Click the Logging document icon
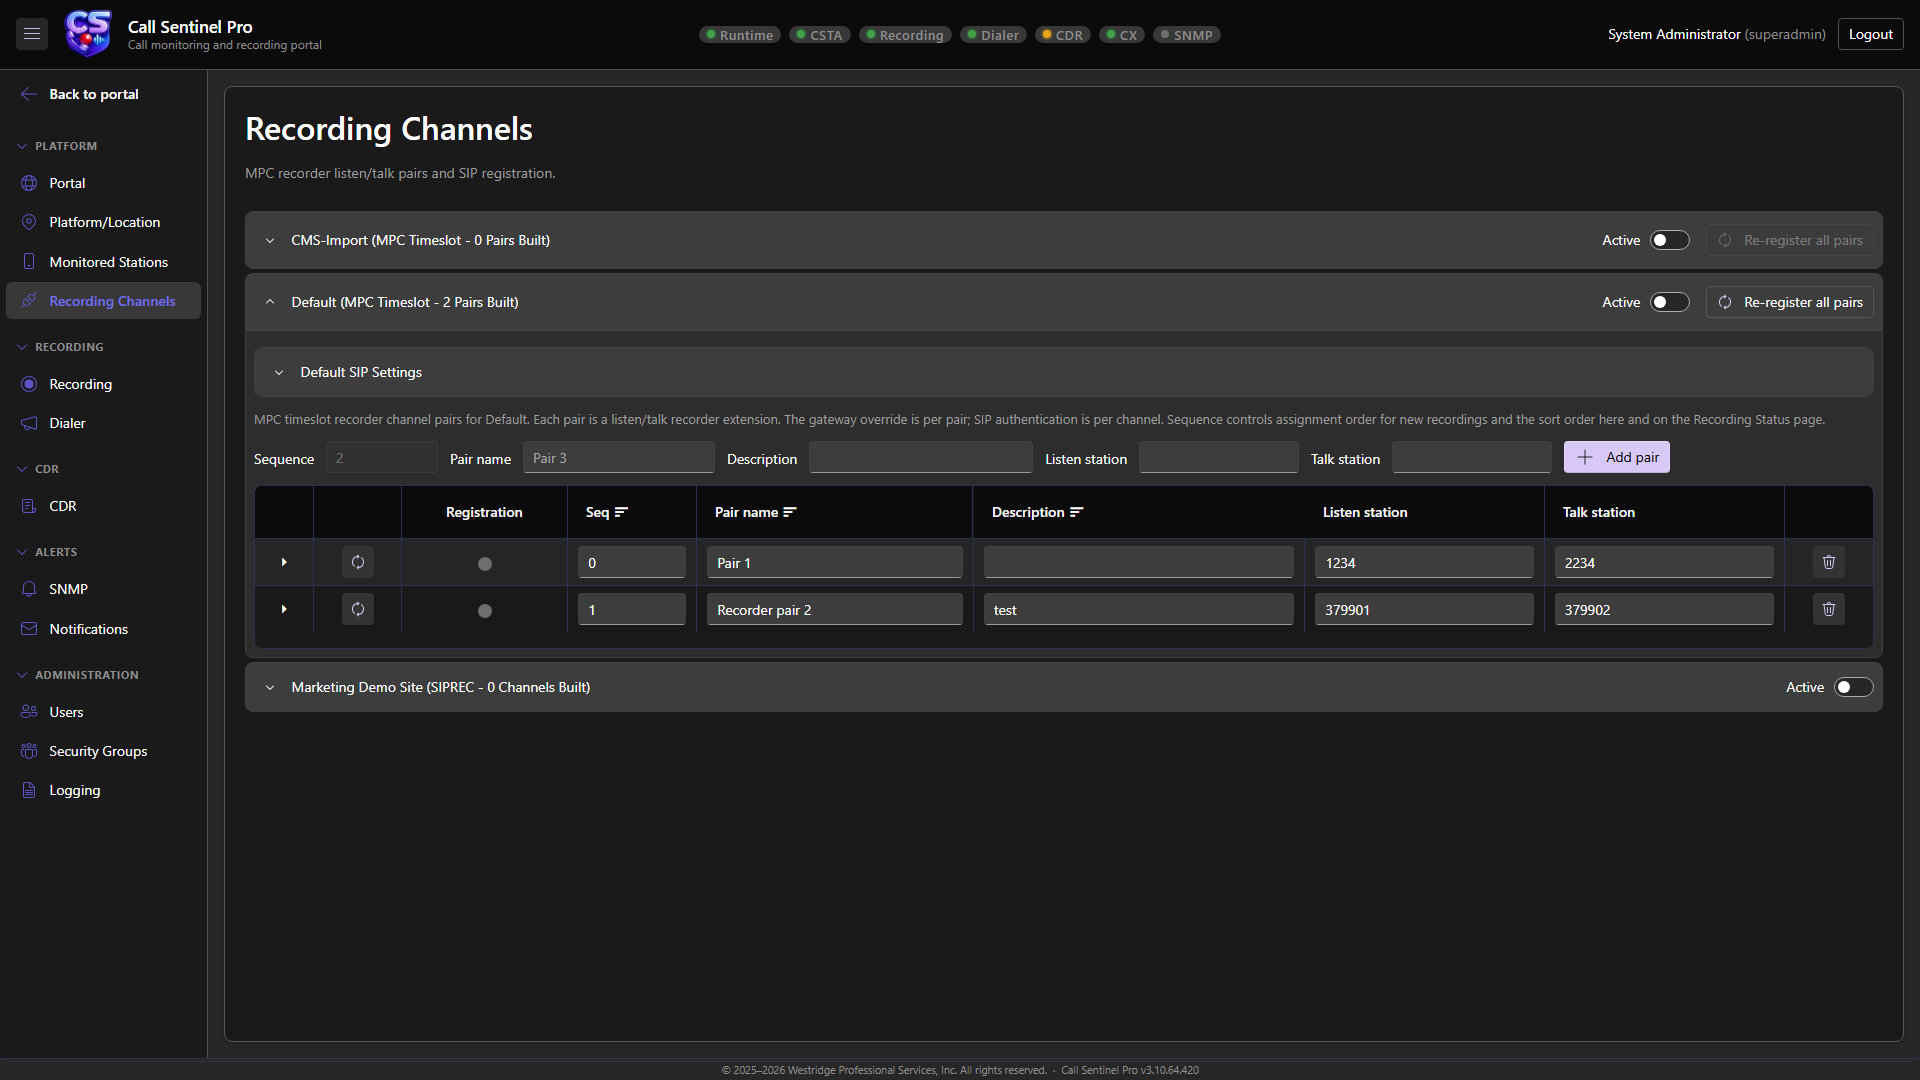 pyautogui.click(x=29, y=790)
